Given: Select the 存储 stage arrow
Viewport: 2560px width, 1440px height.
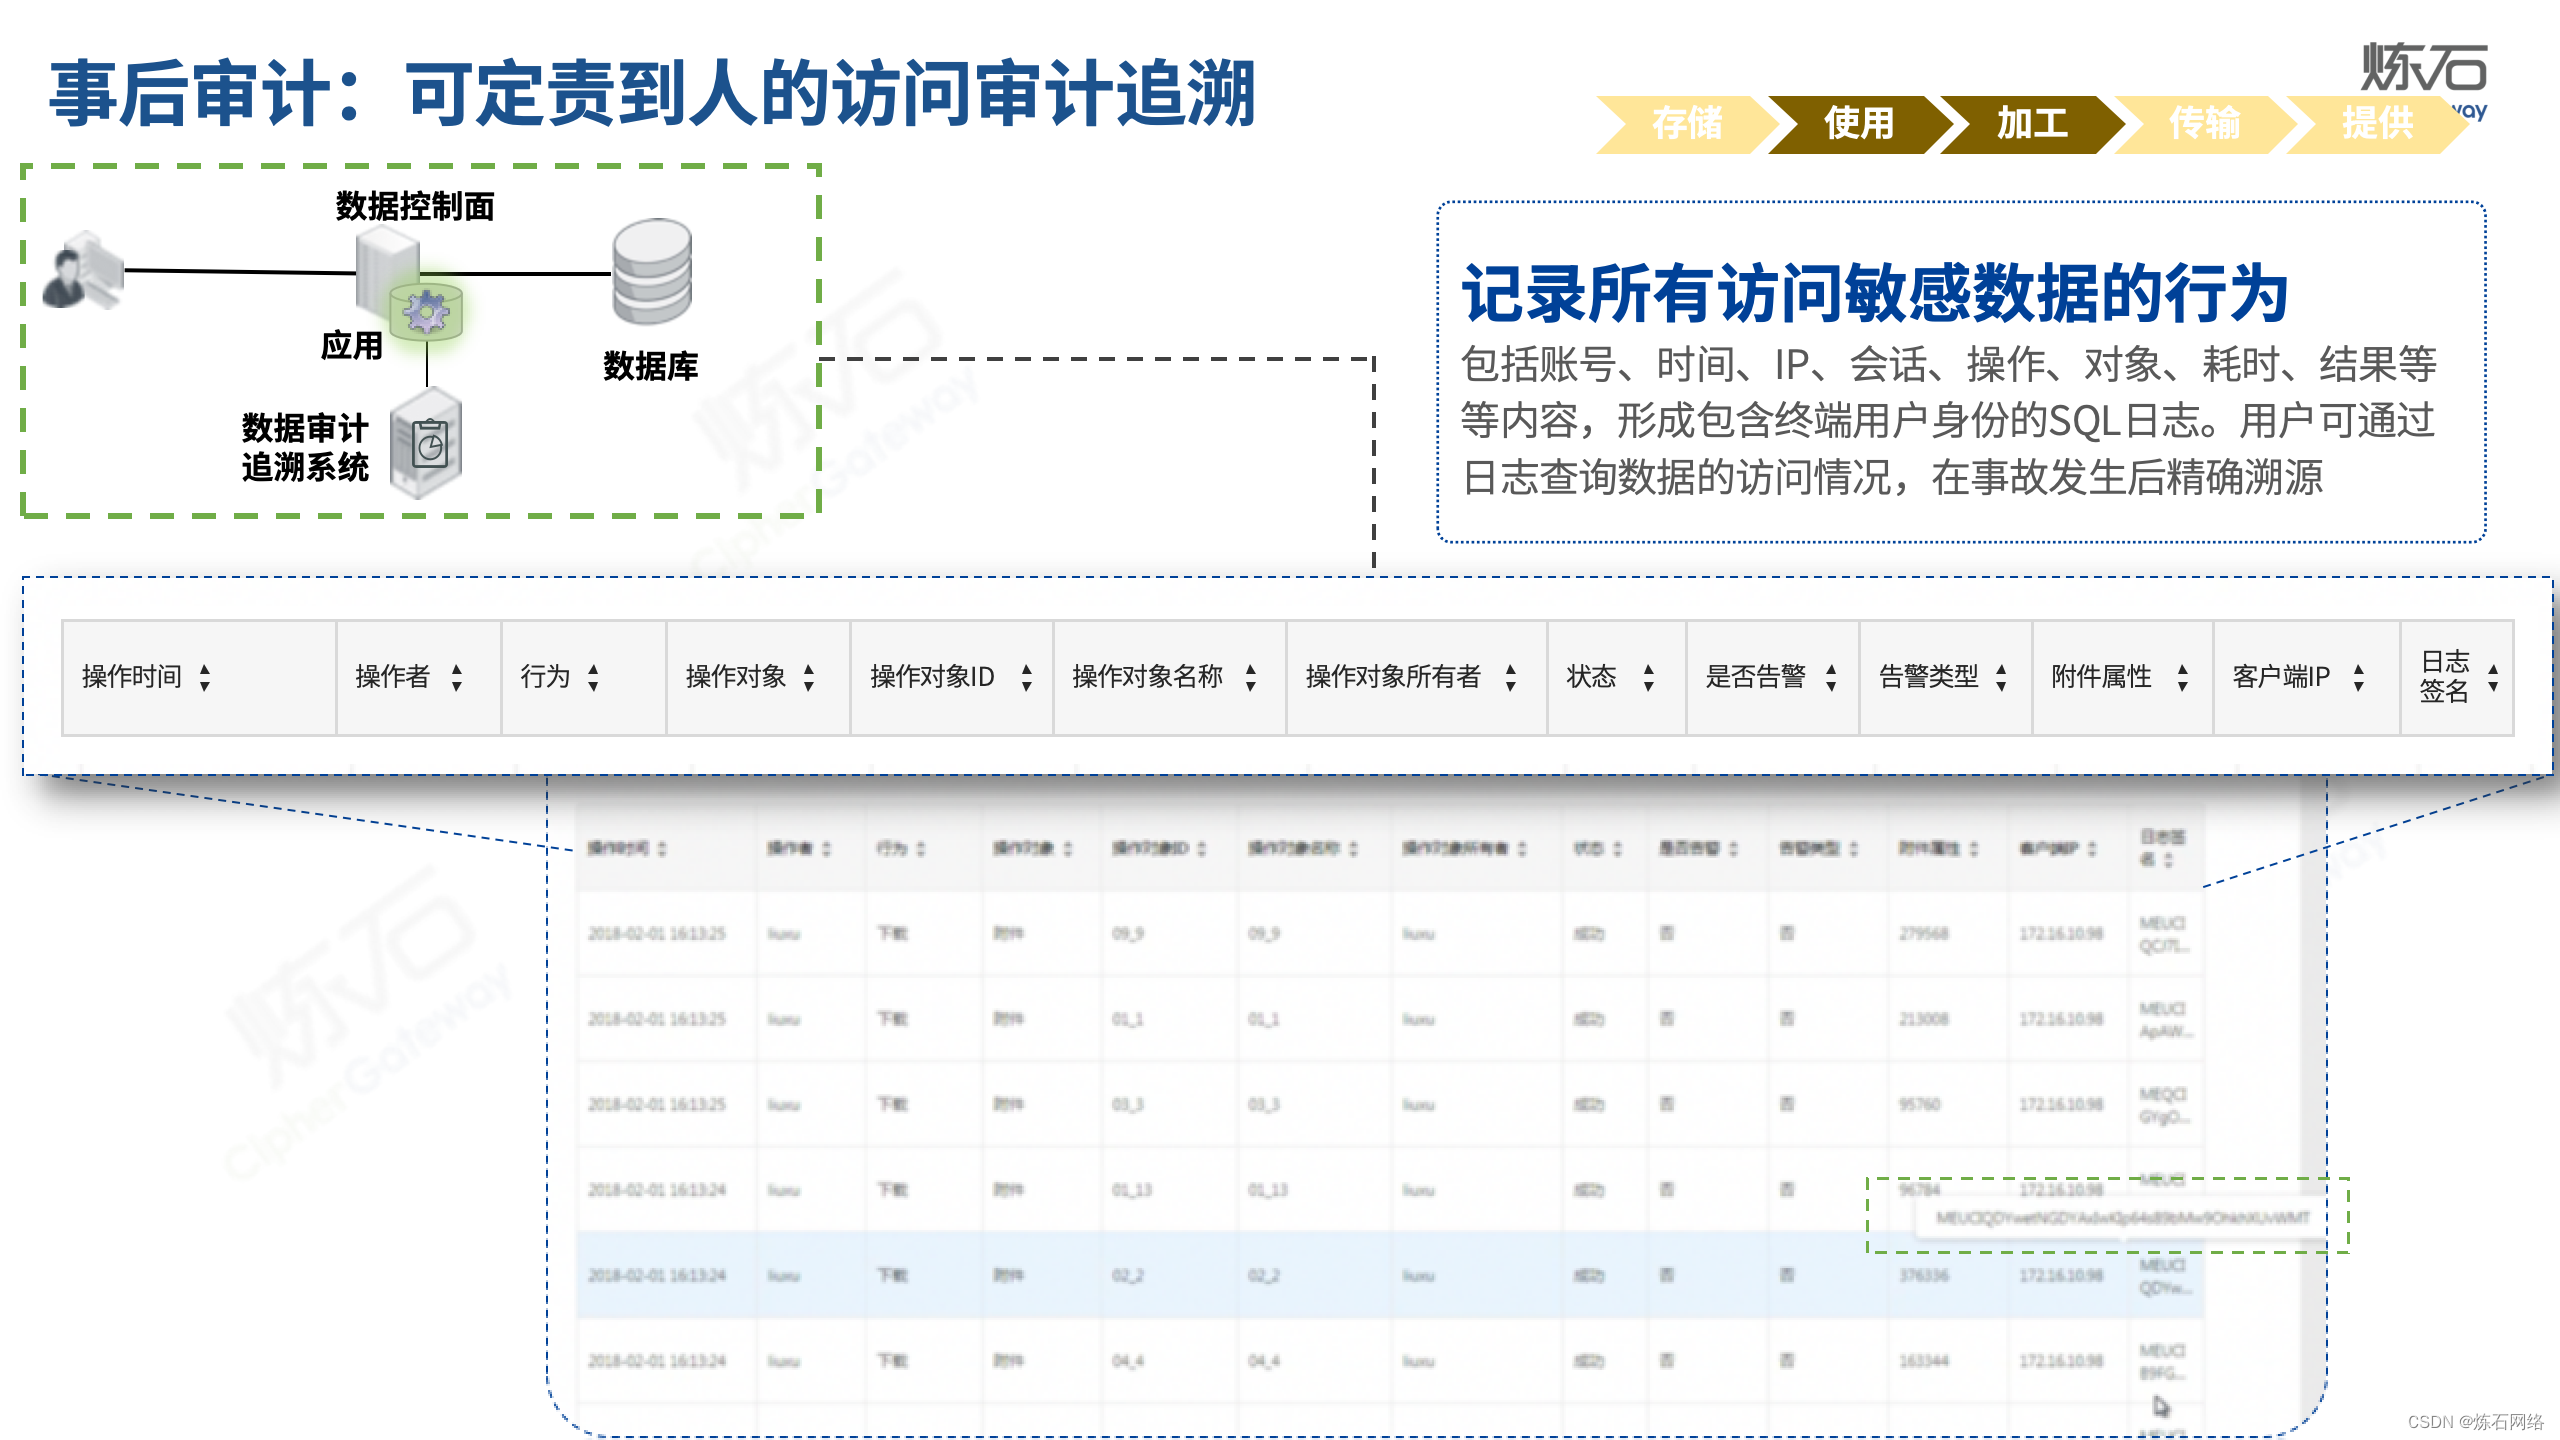Looking at the screenshot, I should point(1687,124).
